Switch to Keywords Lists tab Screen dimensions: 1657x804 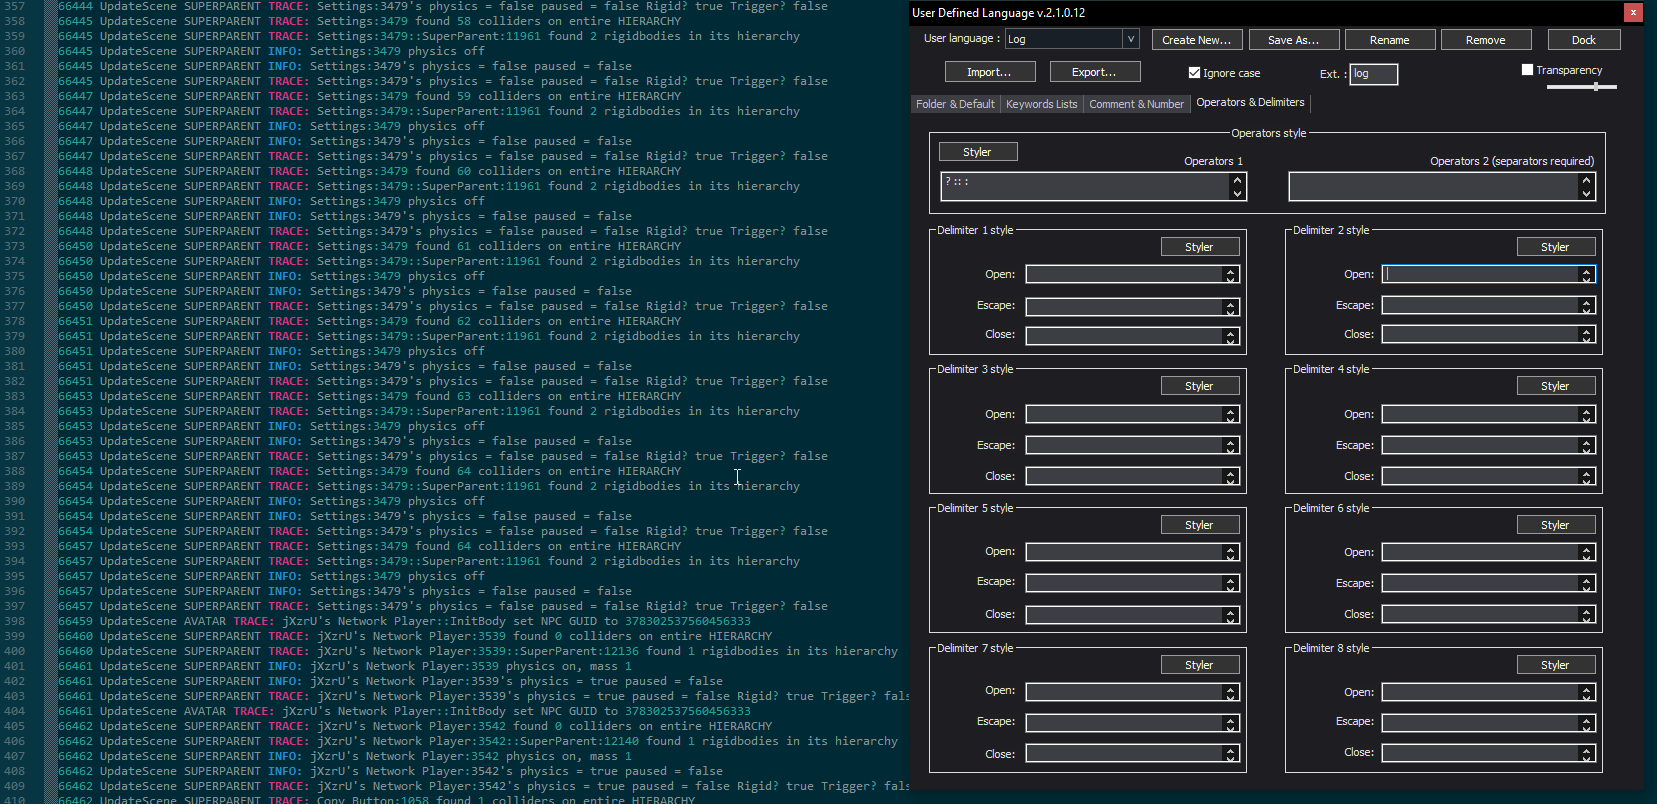tap(1041, 104)
